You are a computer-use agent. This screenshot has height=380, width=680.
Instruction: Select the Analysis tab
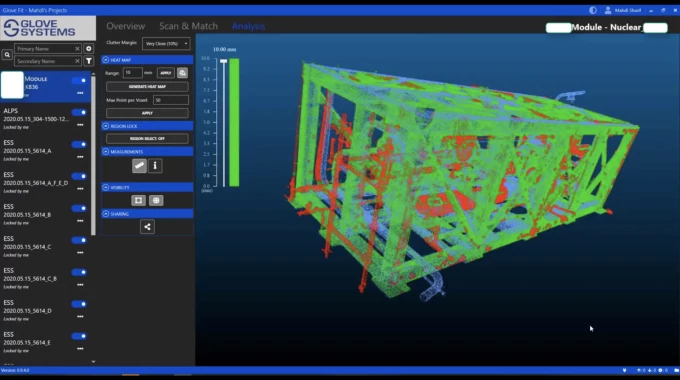click(248, 26)
